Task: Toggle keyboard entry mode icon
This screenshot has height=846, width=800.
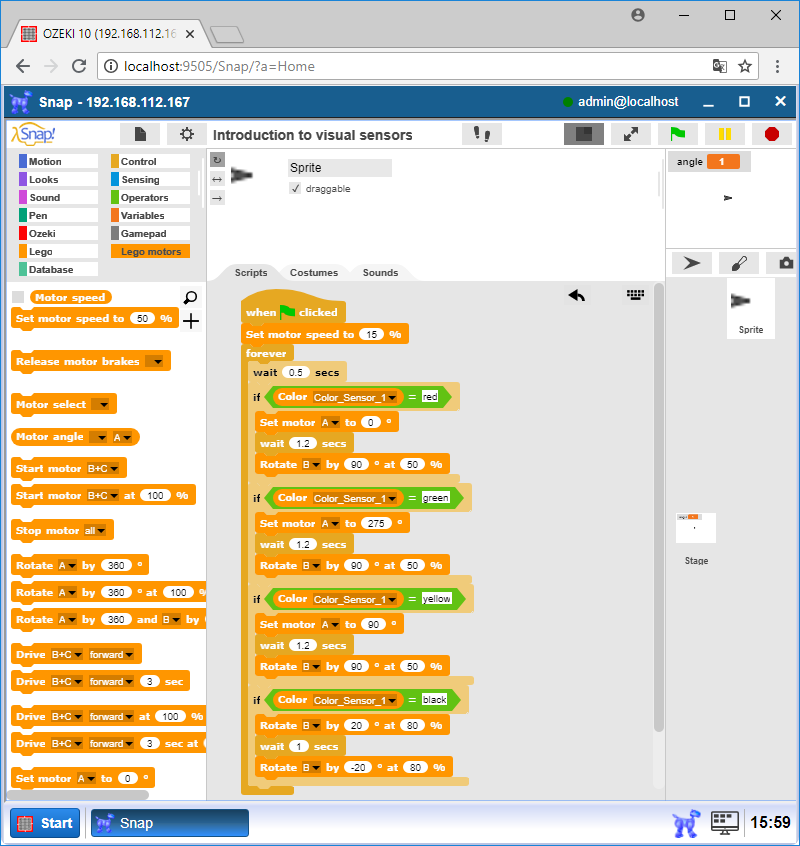Action: click(x=635, y=295)
